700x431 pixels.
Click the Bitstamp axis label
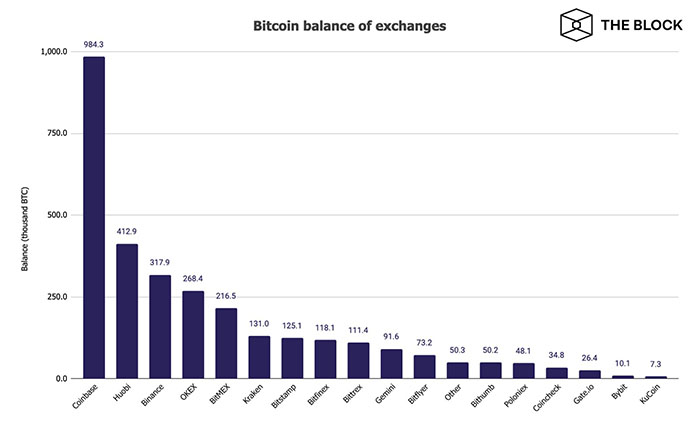tap(284, 396)
